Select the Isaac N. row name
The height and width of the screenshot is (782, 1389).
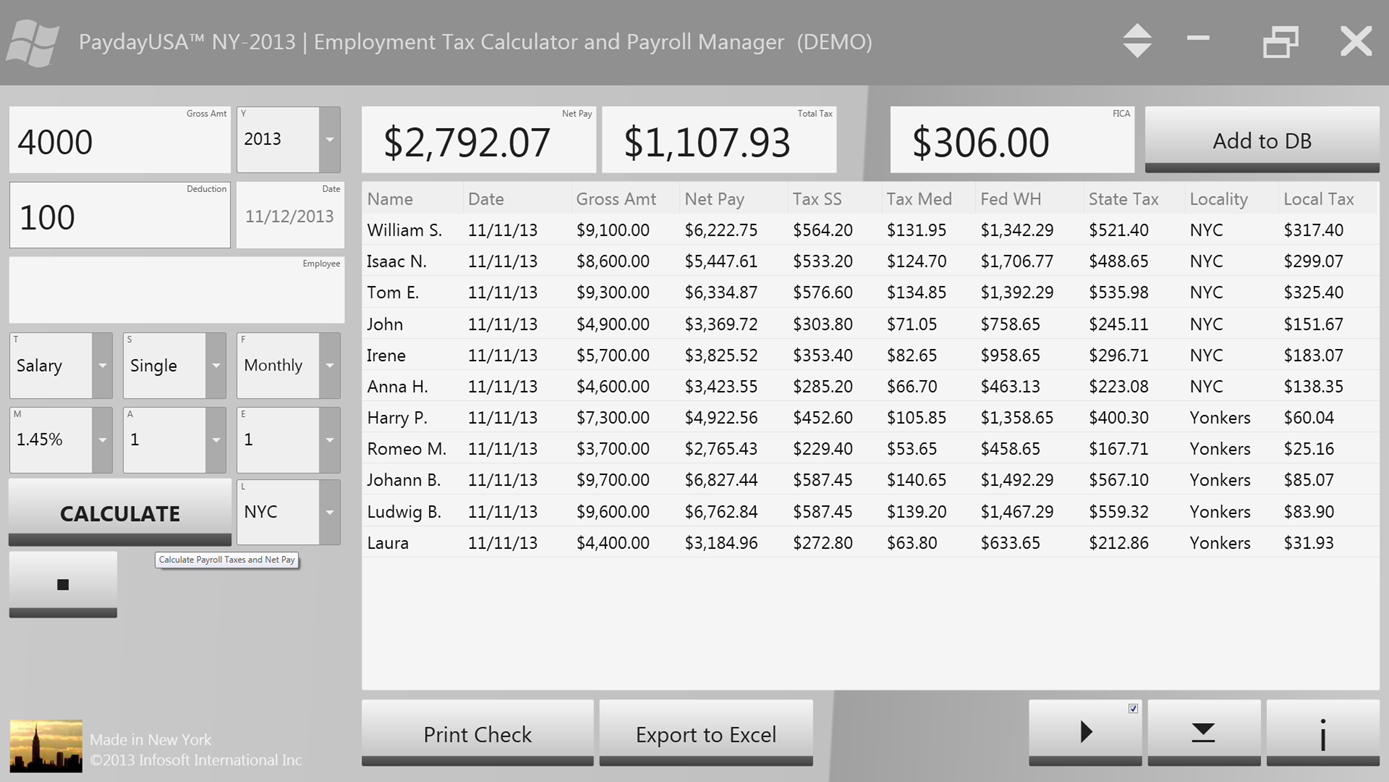[x=397, y=261]
